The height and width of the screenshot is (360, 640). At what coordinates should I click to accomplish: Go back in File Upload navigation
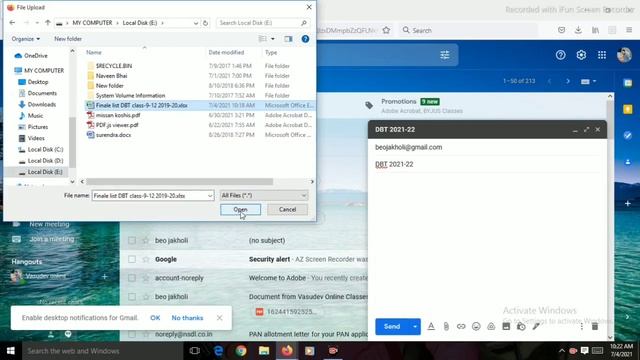[x=12, y=23]
